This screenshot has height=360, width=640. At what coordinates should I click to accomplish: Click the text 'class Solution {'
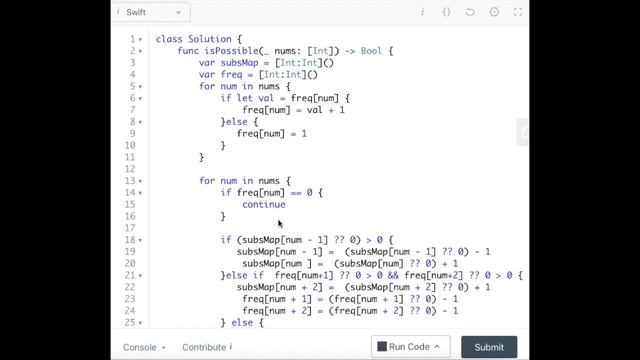(199, 39)
